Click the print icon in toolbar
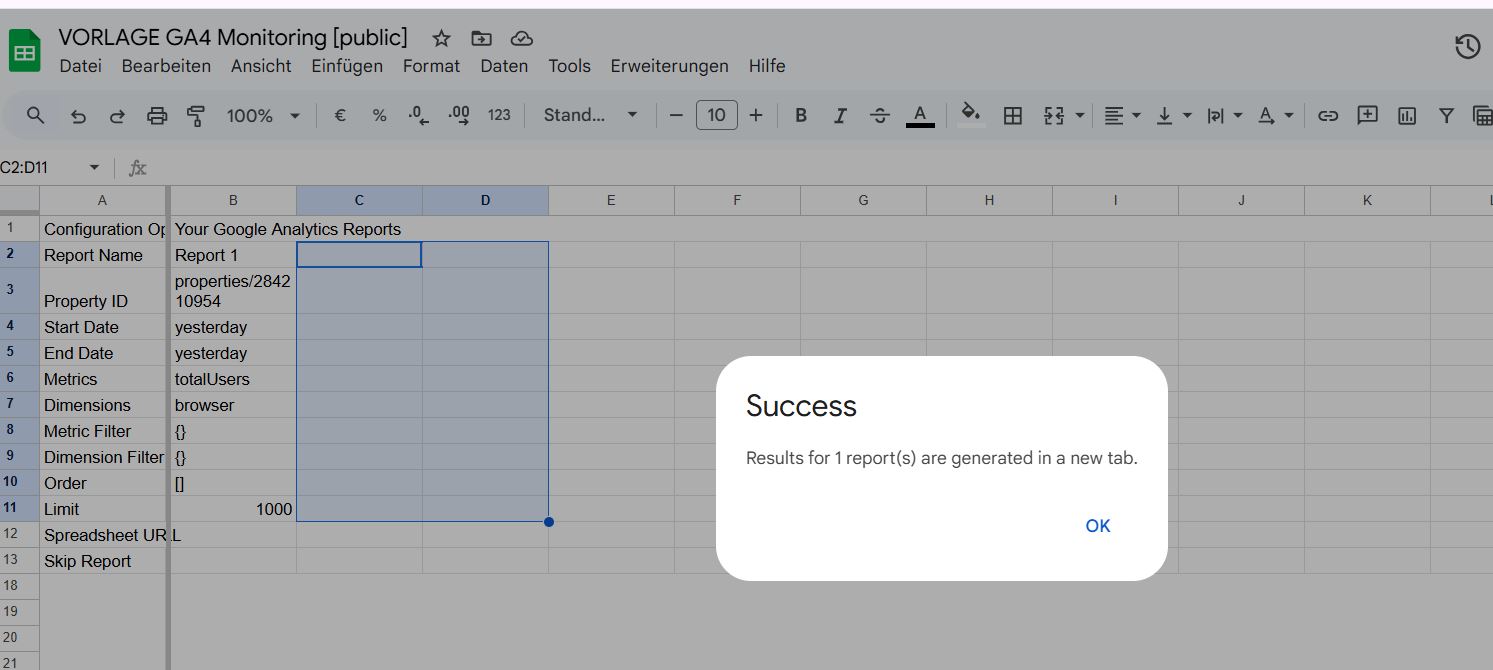1493x670 pixels. pos(157,116)
